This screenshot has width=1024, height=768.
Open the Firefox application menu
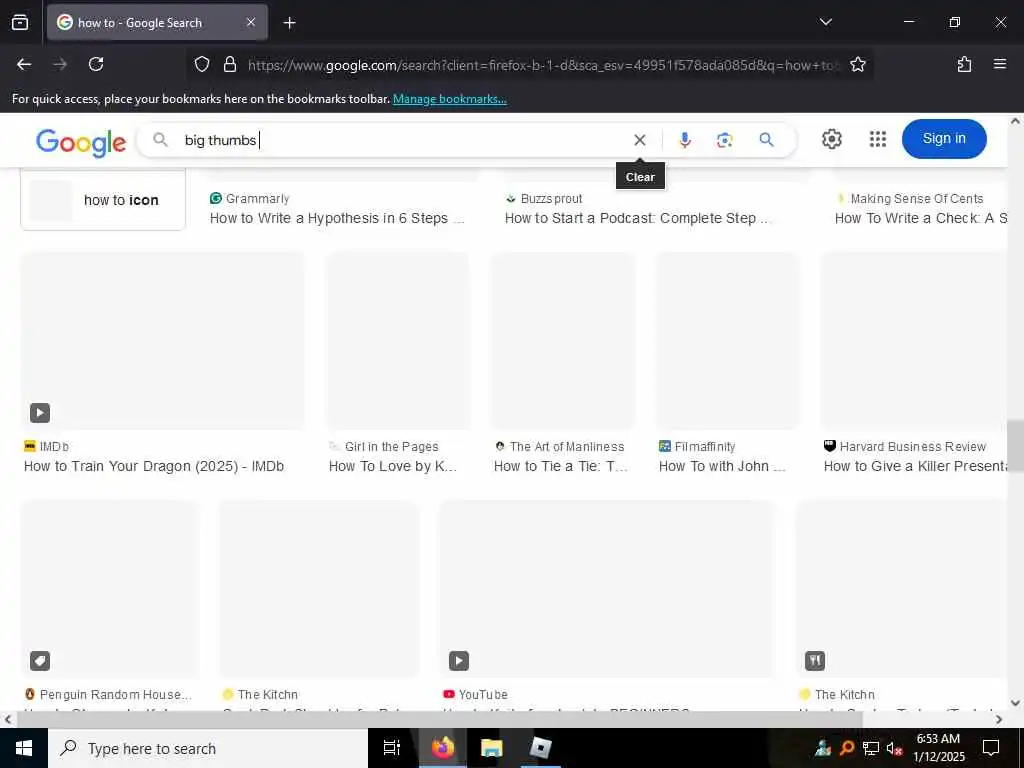coord(999,64)
